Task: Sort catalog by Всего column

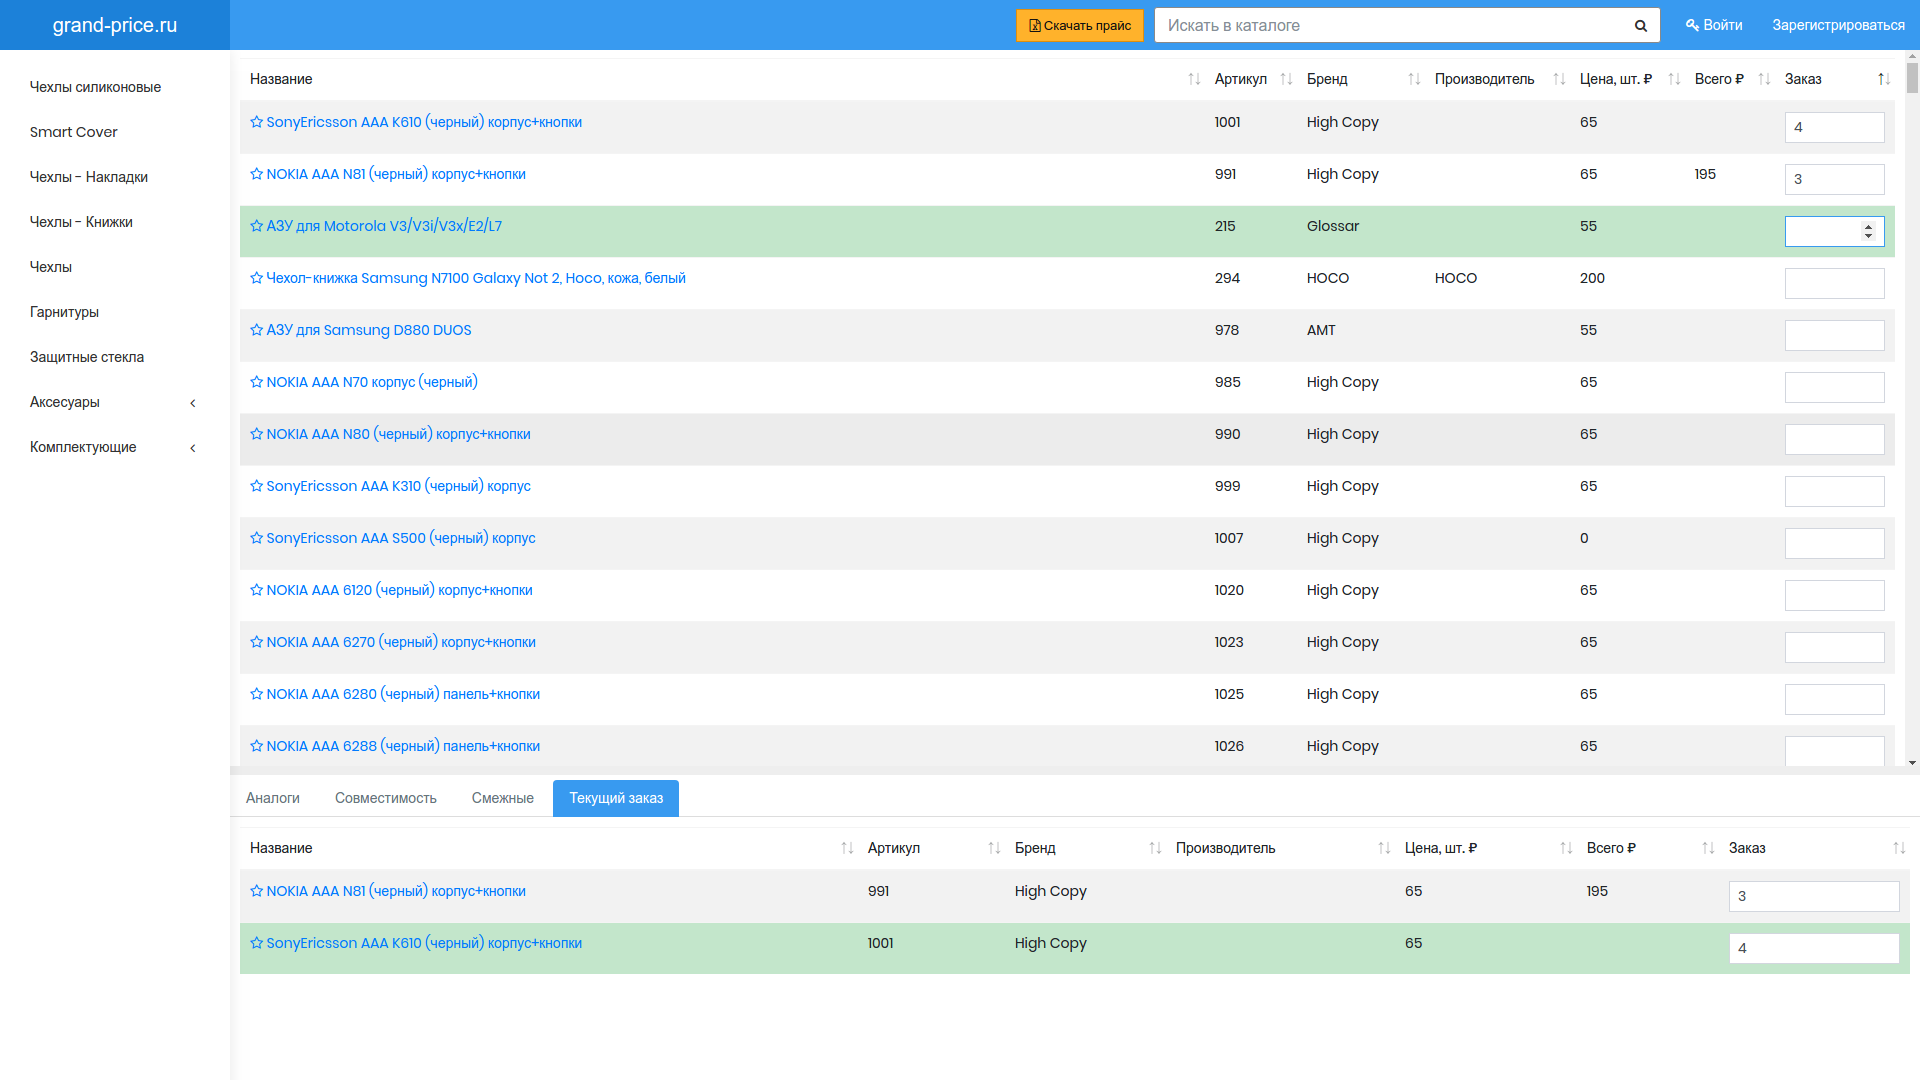Action: coord(1764,79)
